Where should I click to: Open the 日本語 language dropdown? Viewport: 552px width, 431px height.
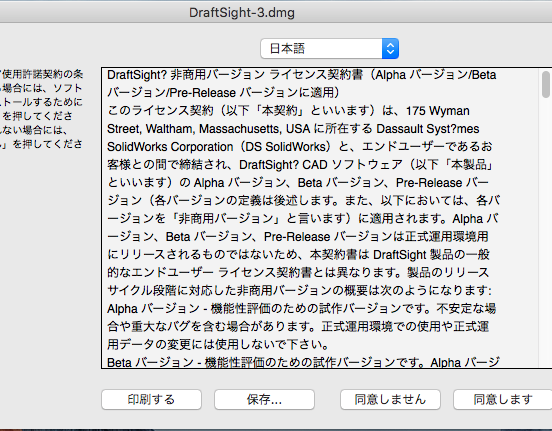[x=330, y=49]
